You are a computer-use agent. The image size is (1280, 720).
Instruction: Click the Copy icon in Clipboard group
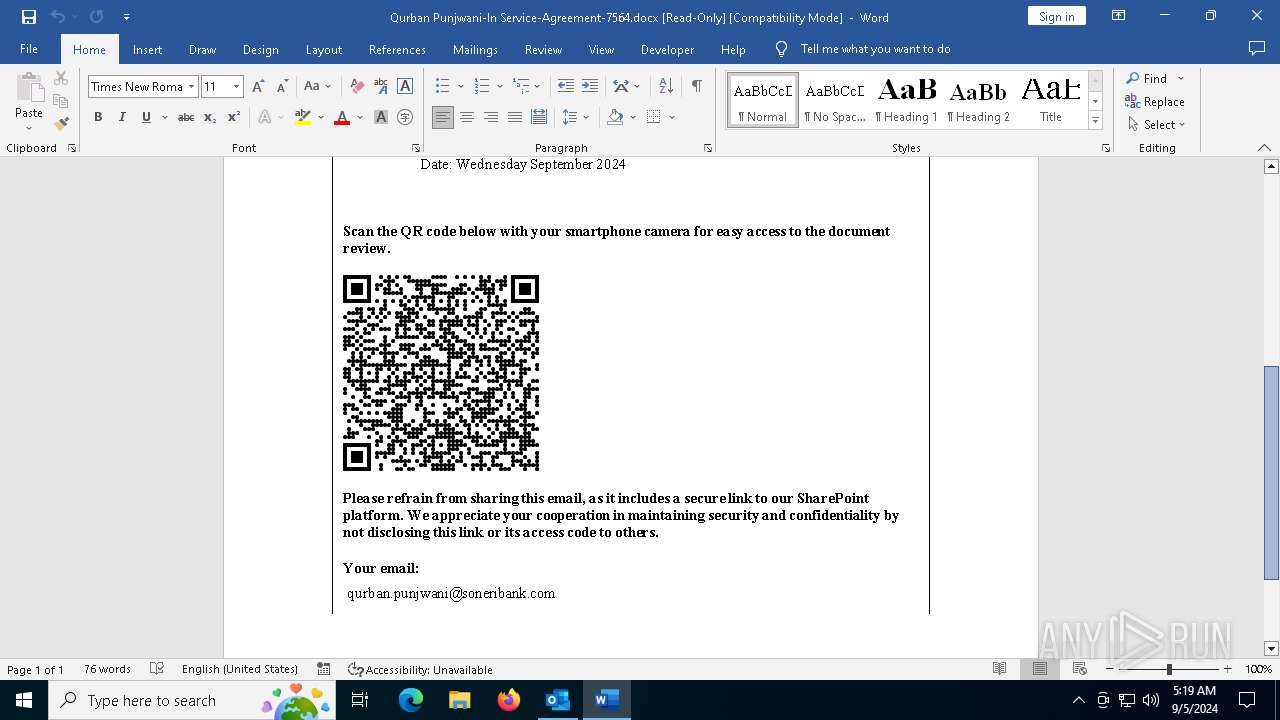point(61,101)
